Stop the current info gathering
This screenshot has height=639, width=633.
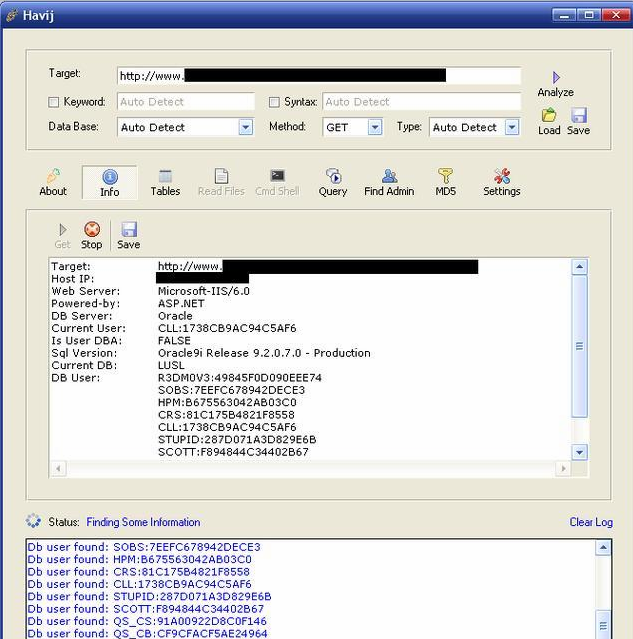(92, 235)
